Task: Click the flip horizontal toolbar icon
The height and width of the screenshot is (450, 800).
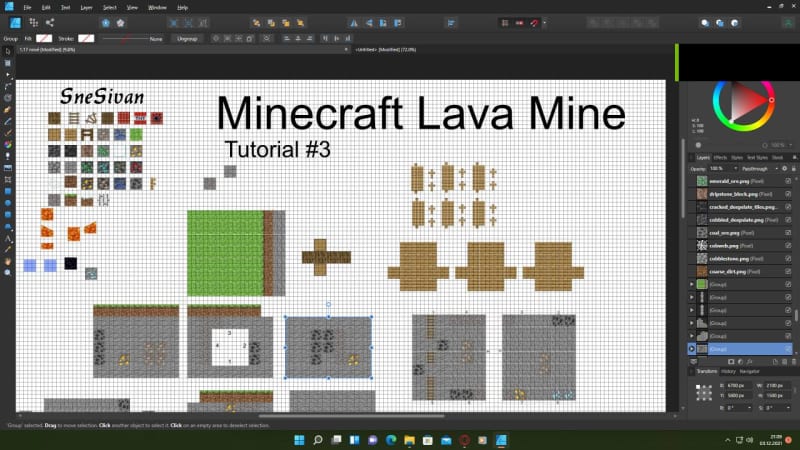Action: (x=354, y=23)
